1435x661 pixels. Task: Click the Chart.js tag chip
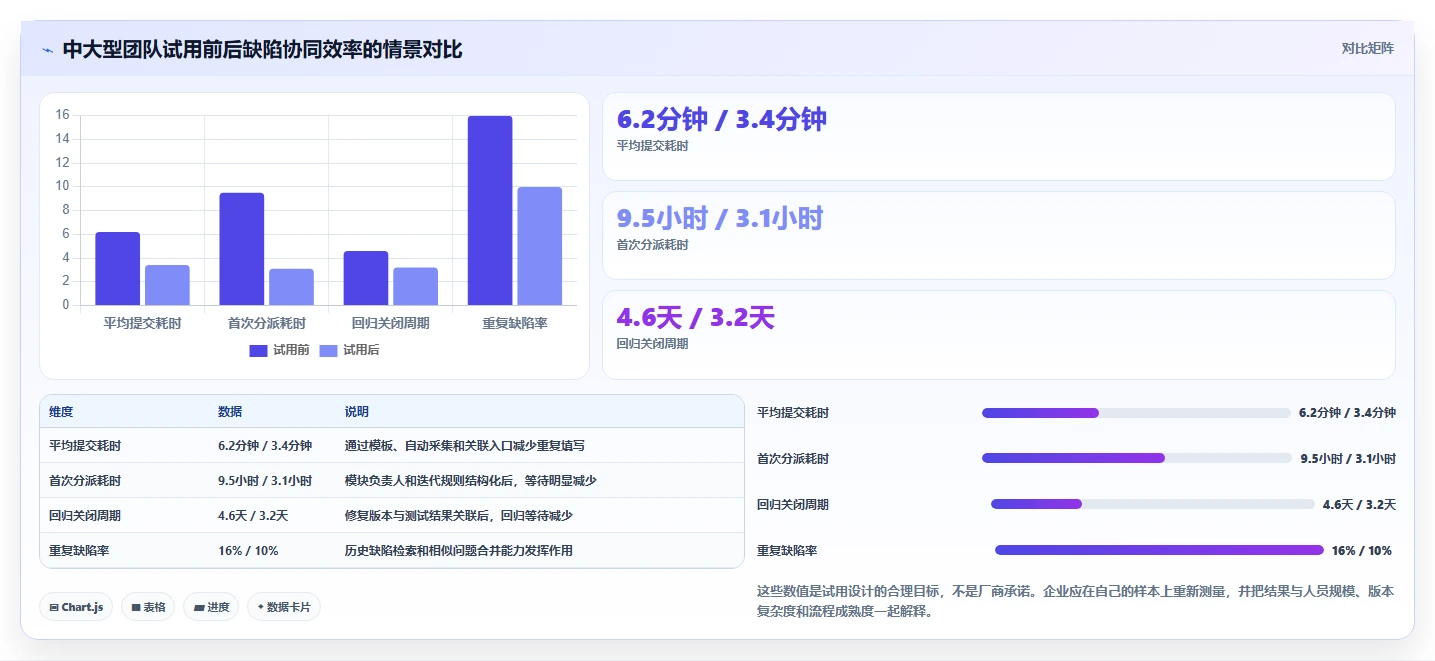coord(76,607)
